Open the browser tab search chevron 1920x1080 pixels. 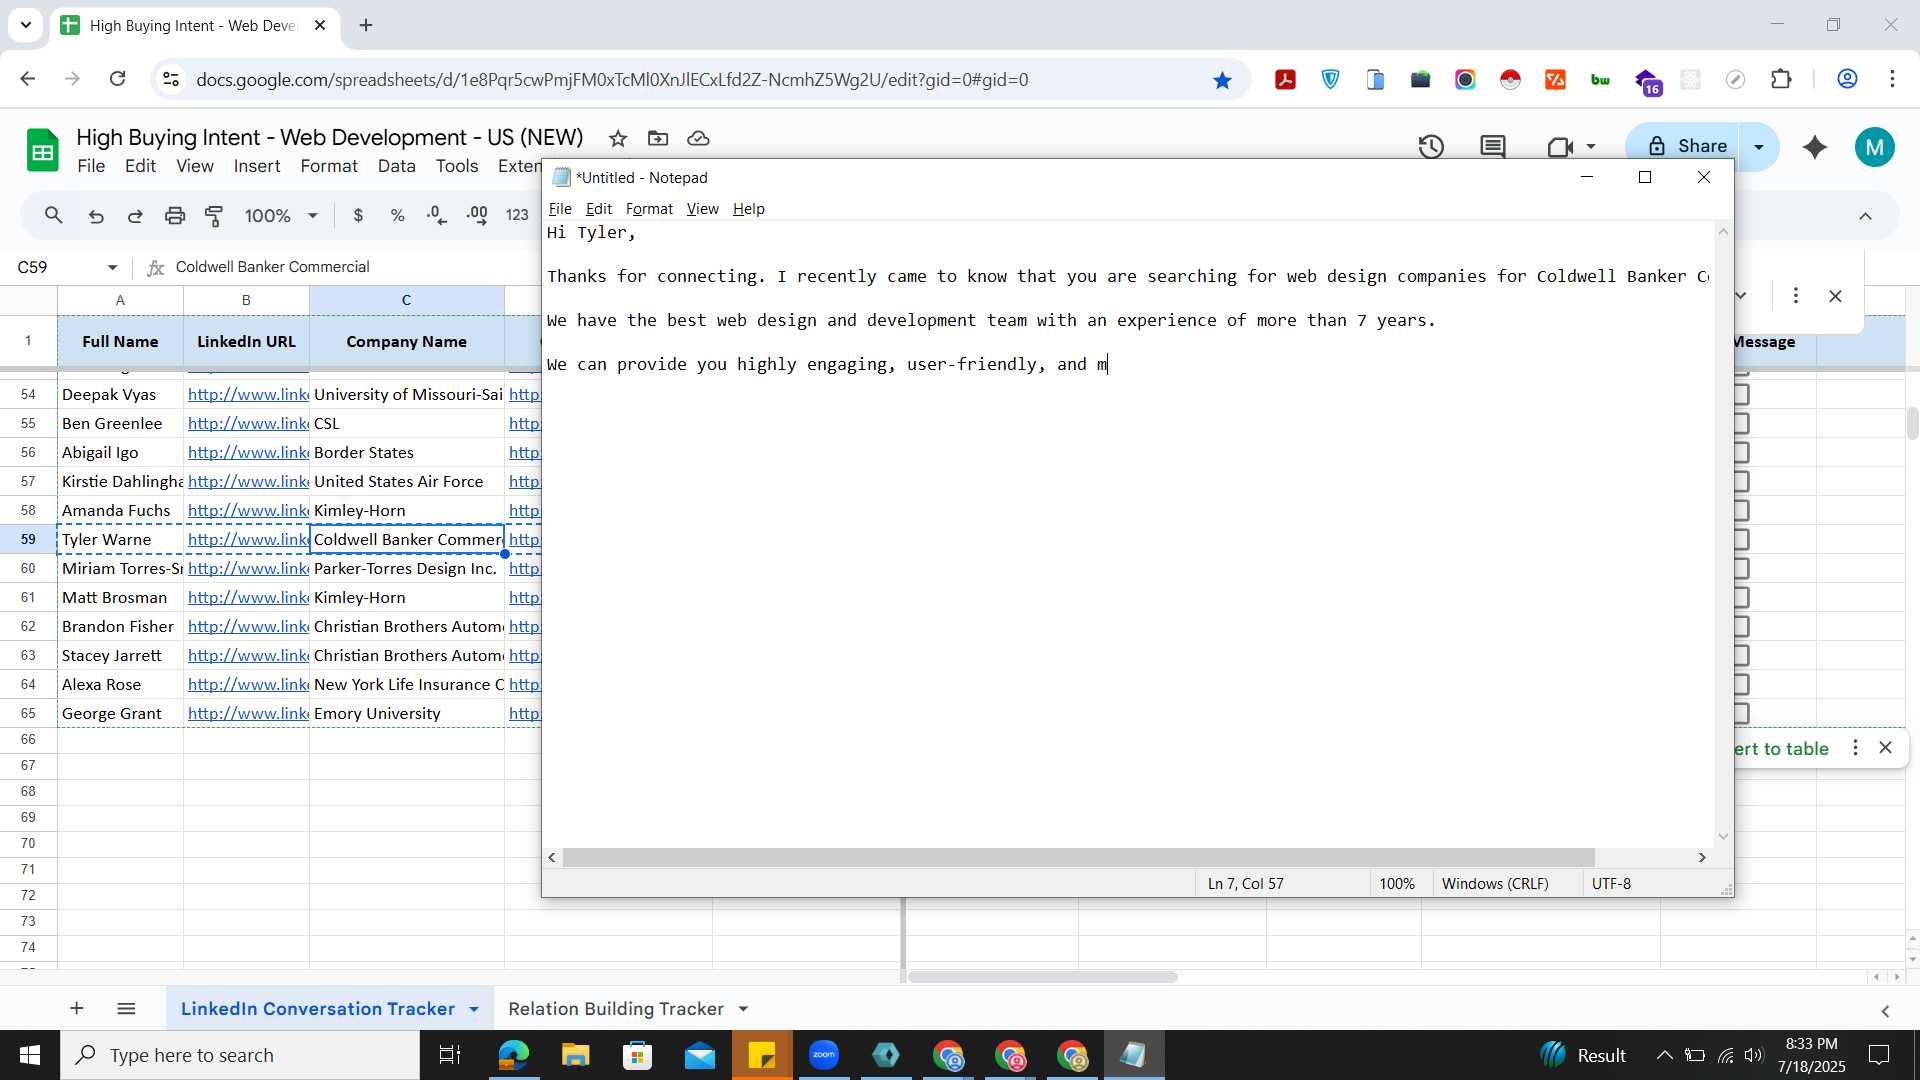[x=26, y=25]
